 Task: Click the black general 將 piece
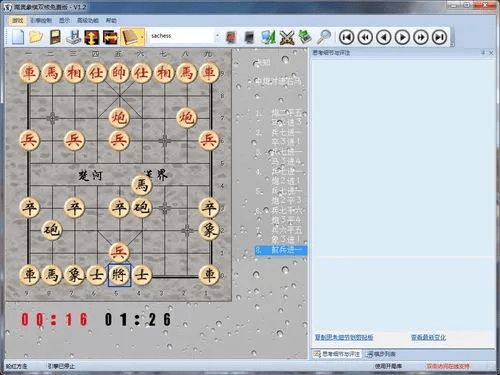click(119, 275)
